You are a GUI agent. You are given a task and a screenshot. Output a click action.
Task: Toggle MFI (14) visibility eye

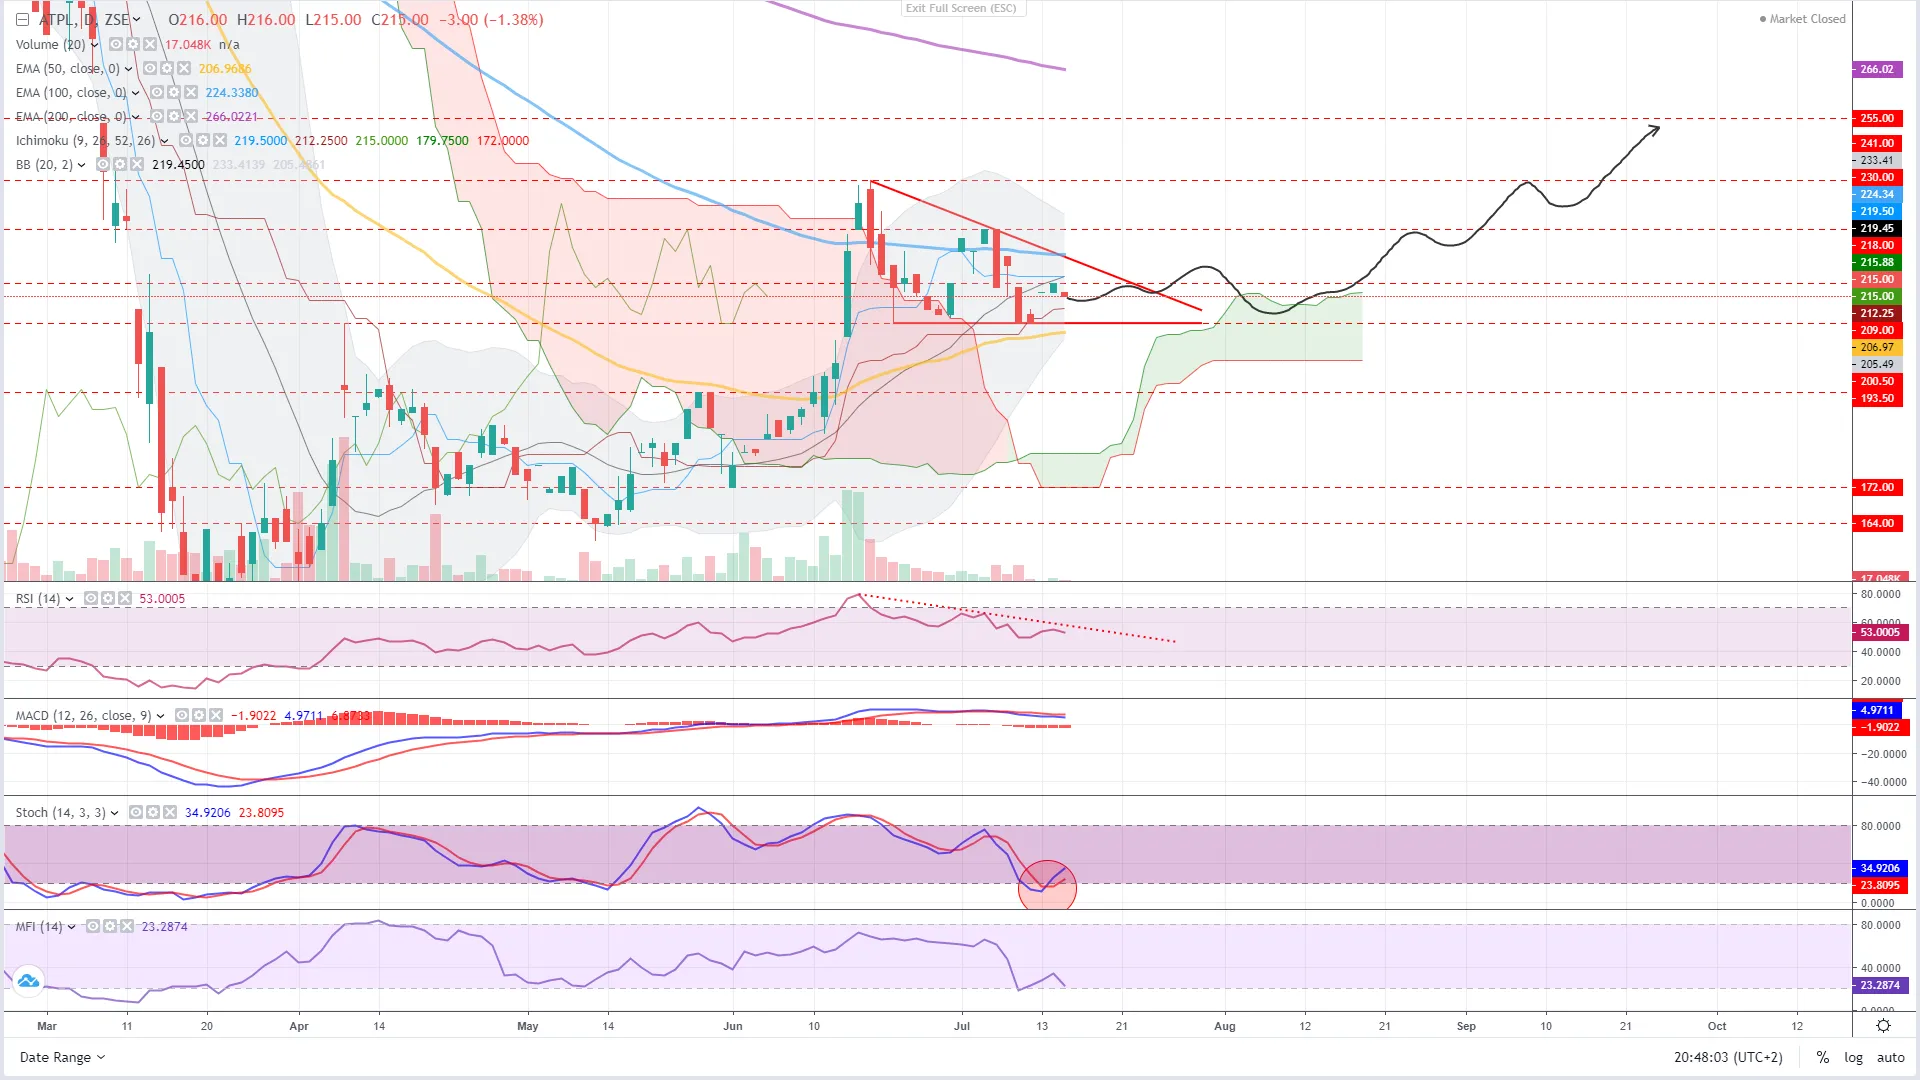[x=93, y=927]
